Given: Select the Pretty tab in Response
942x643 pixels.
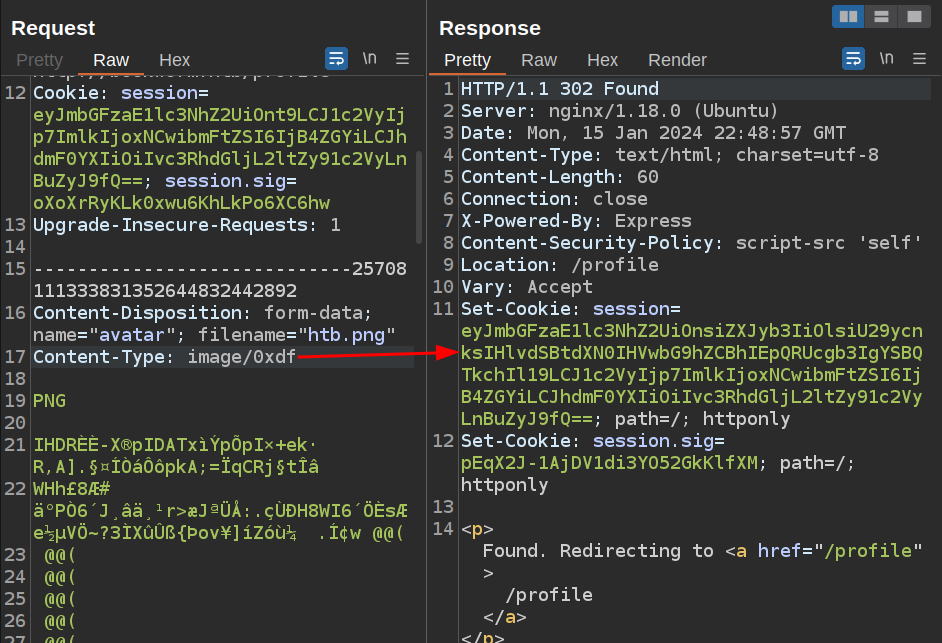Looking at the screenshot, I should 467,60.
